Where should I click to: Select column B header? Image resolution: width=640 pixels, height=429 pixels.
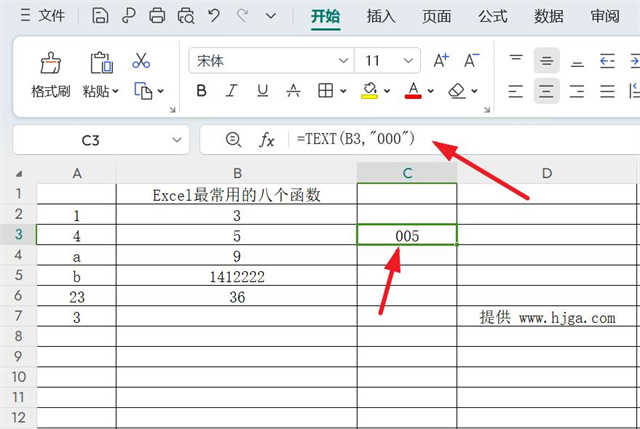point(237,173)
